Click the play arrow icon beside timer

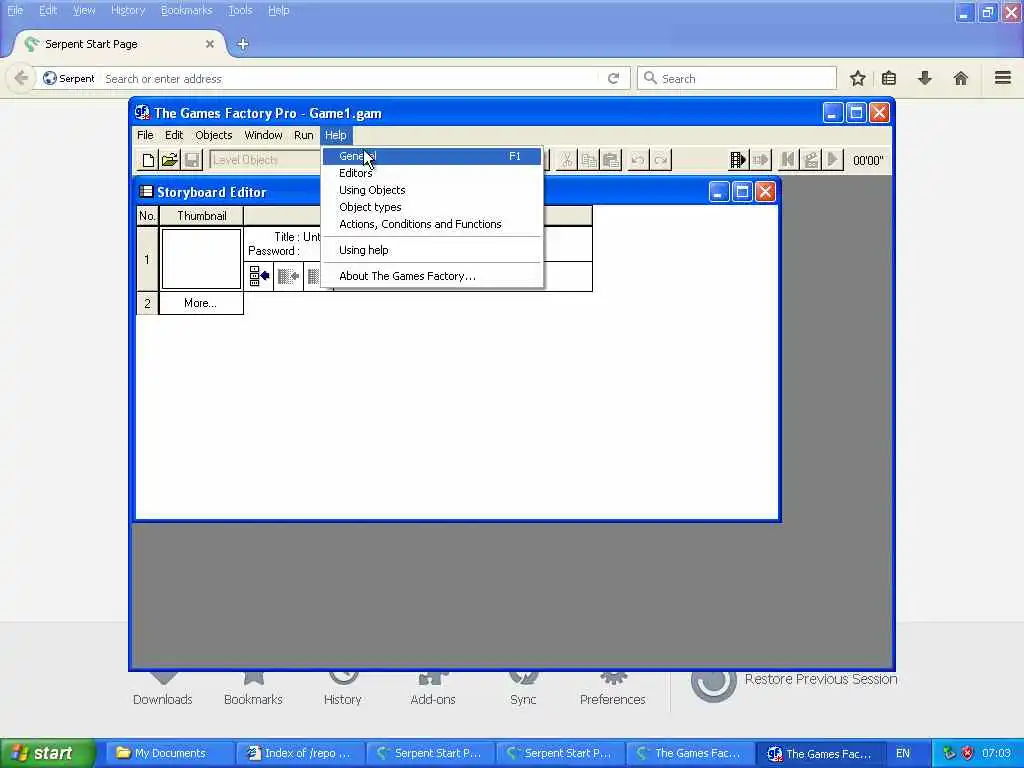tap(833, 160)
